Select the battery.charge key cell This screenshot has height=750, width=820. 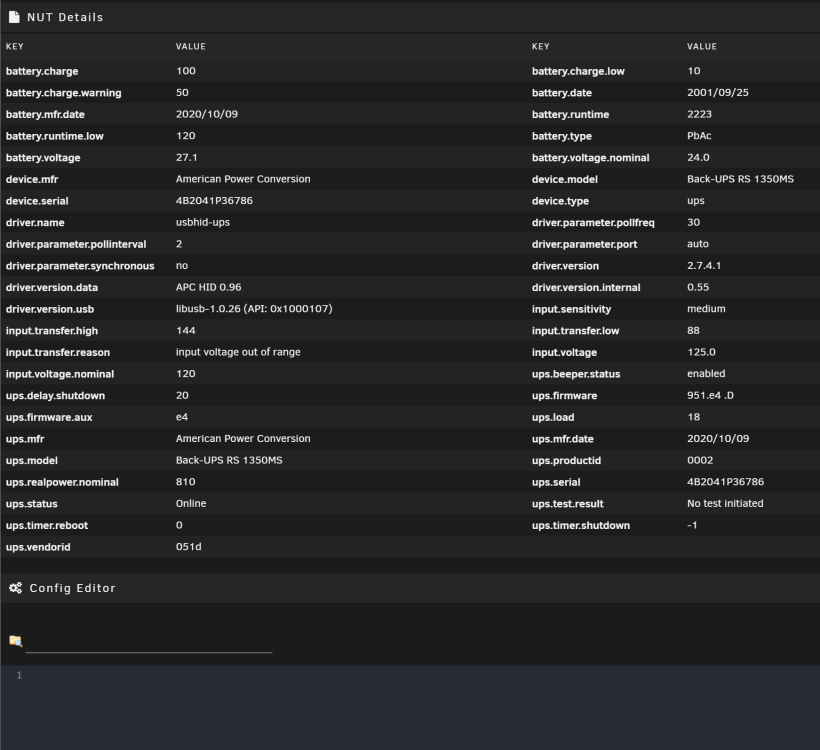42,71
